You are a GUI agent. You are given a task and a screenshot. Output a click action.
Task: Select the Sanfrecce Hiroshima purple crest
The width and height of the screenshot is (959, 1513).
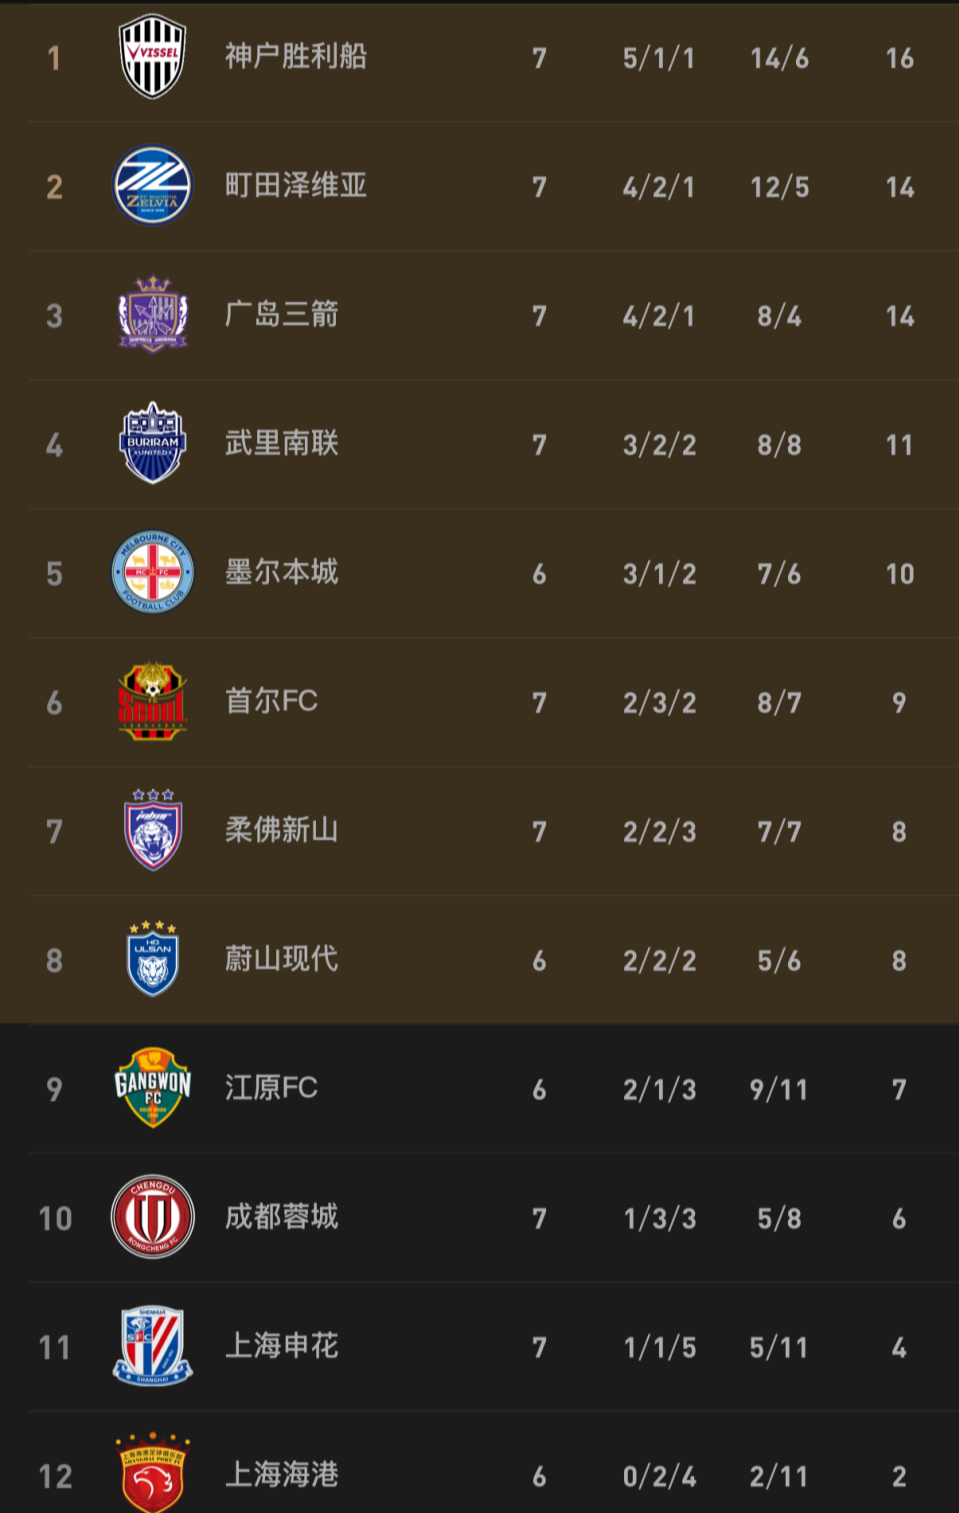(152, 315)
